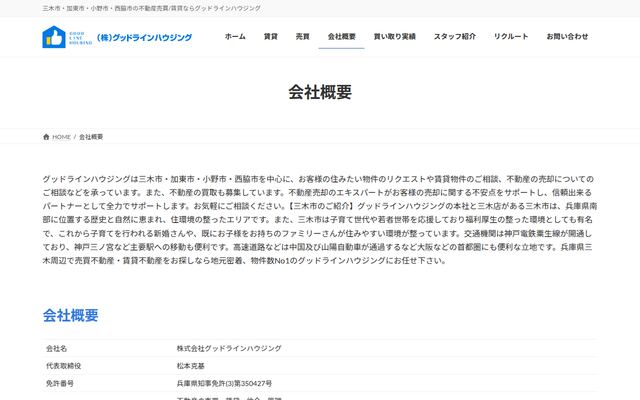Click the intro paragraph starting グッドラインハウジングは三木市
Viewport: 640px width, 400px height.
point(320,220)
